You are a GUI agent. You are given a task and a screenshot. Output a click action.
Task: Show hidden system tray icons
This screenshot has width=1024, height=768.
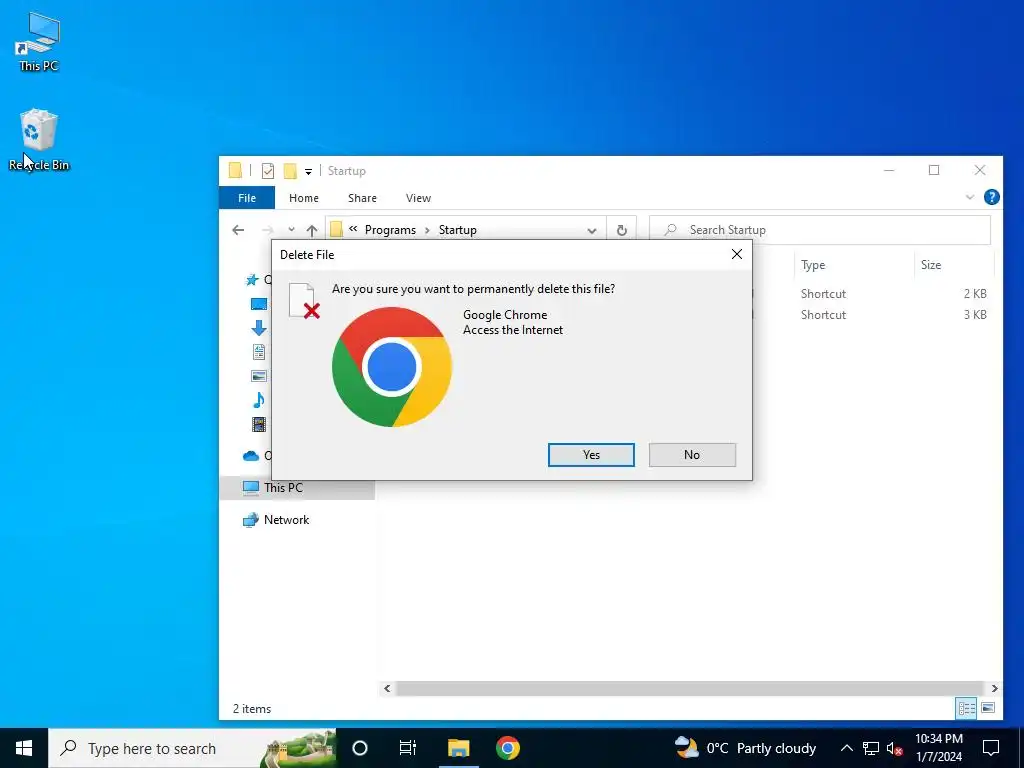[846, 748]
